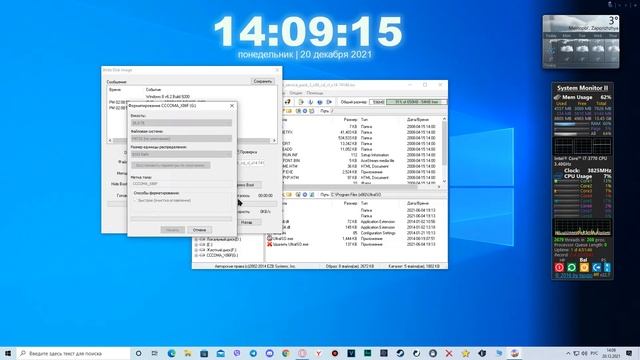Click the taskbar search box
Screen dimensions: 640x360
click(x=73, y=353)
